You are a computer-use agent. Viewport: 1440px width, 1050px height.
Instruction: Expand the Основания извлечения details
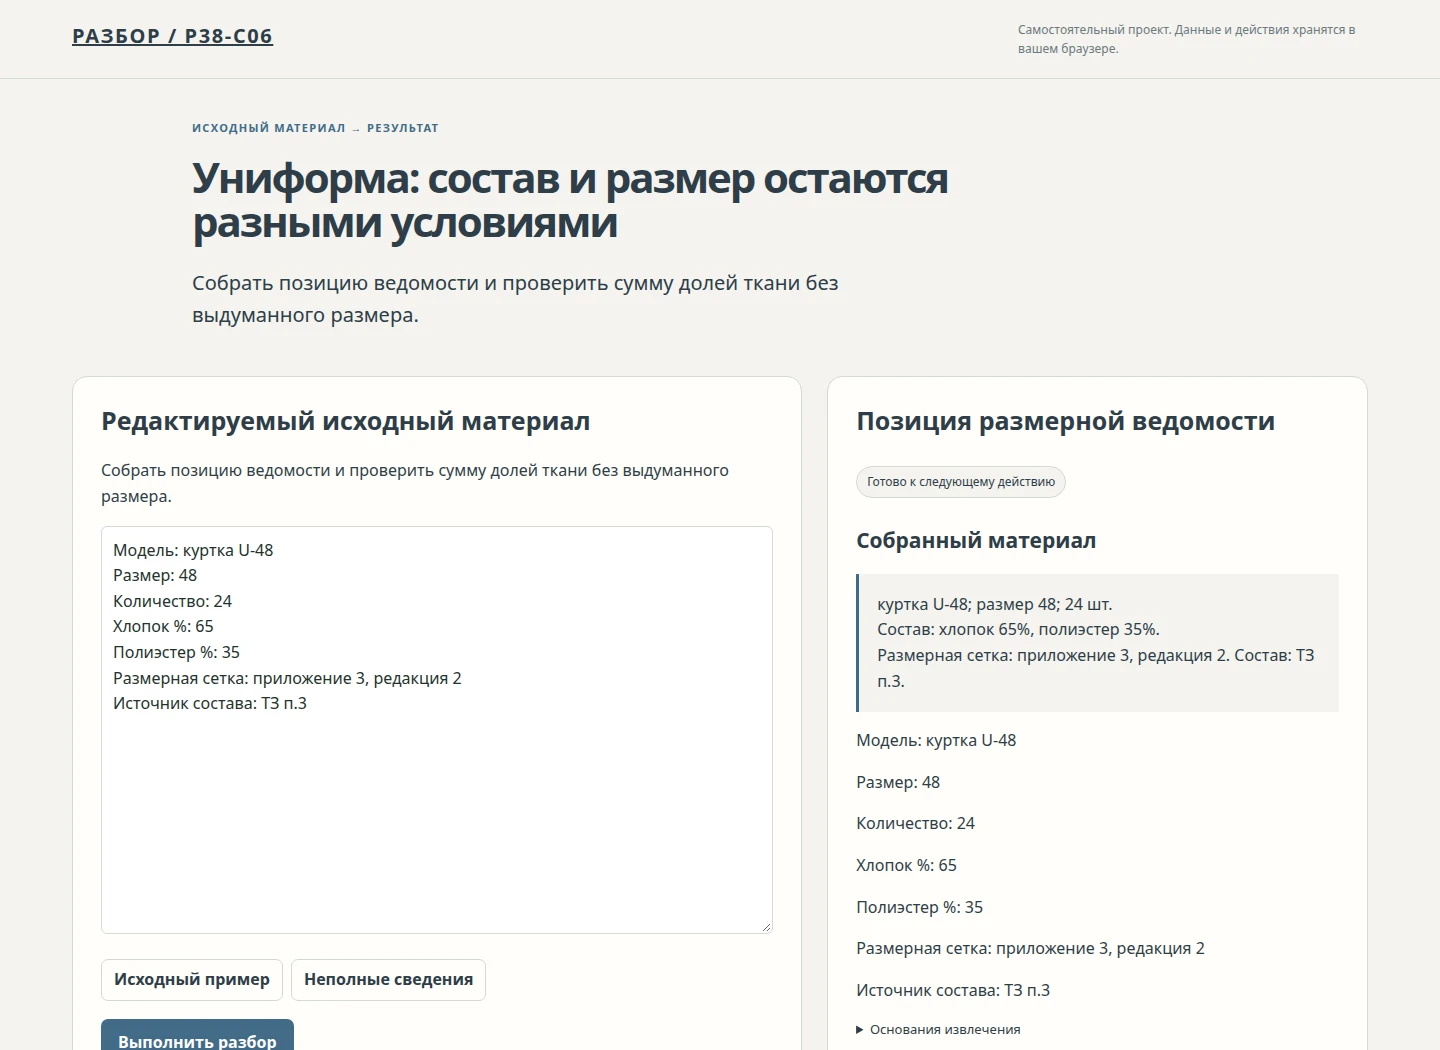pyautogui.click(x=938, y=1030)
